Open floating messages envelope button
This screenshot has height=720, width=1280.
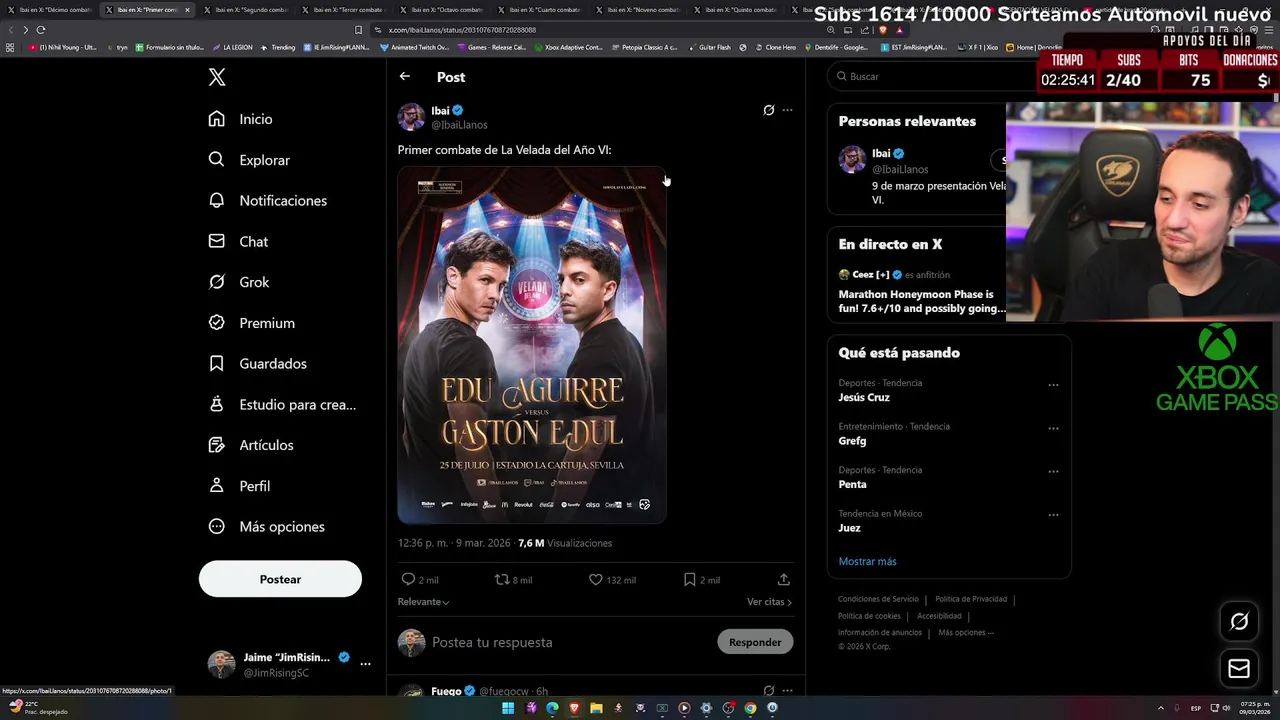pyautogui.click(x=1239, y=669)
